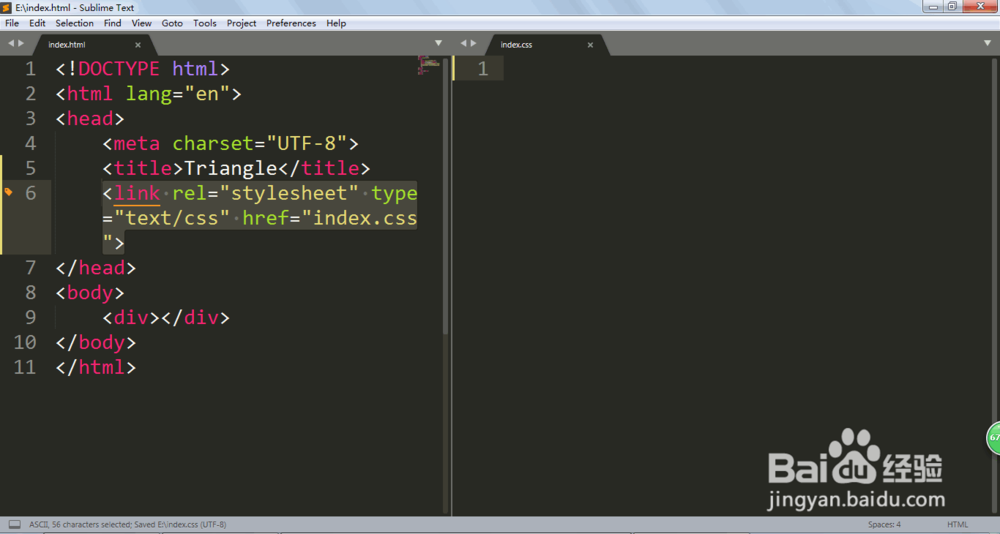Click next-tab arrow beside index.css tab
Viewport: 1000px width, 534px height.
pos(473,43)
